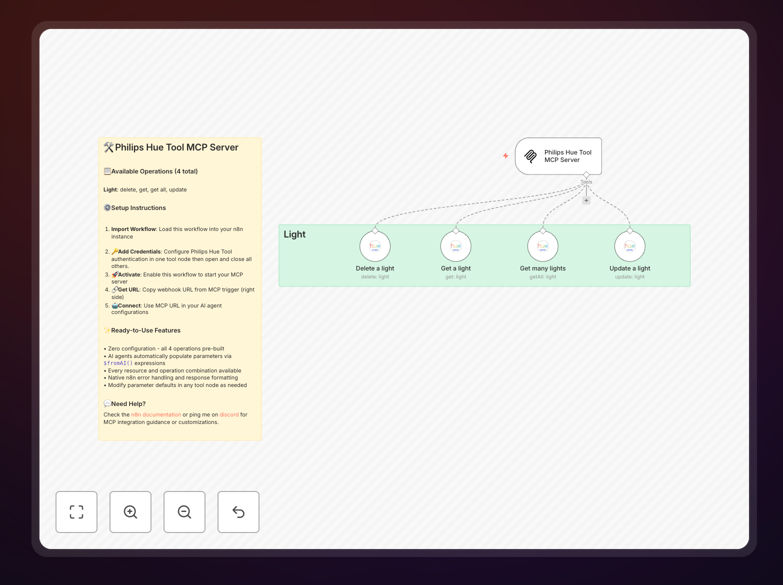The height and width of the screenshot is (585, 783).
Task: Click the Delete a light label
Action: 375,268
